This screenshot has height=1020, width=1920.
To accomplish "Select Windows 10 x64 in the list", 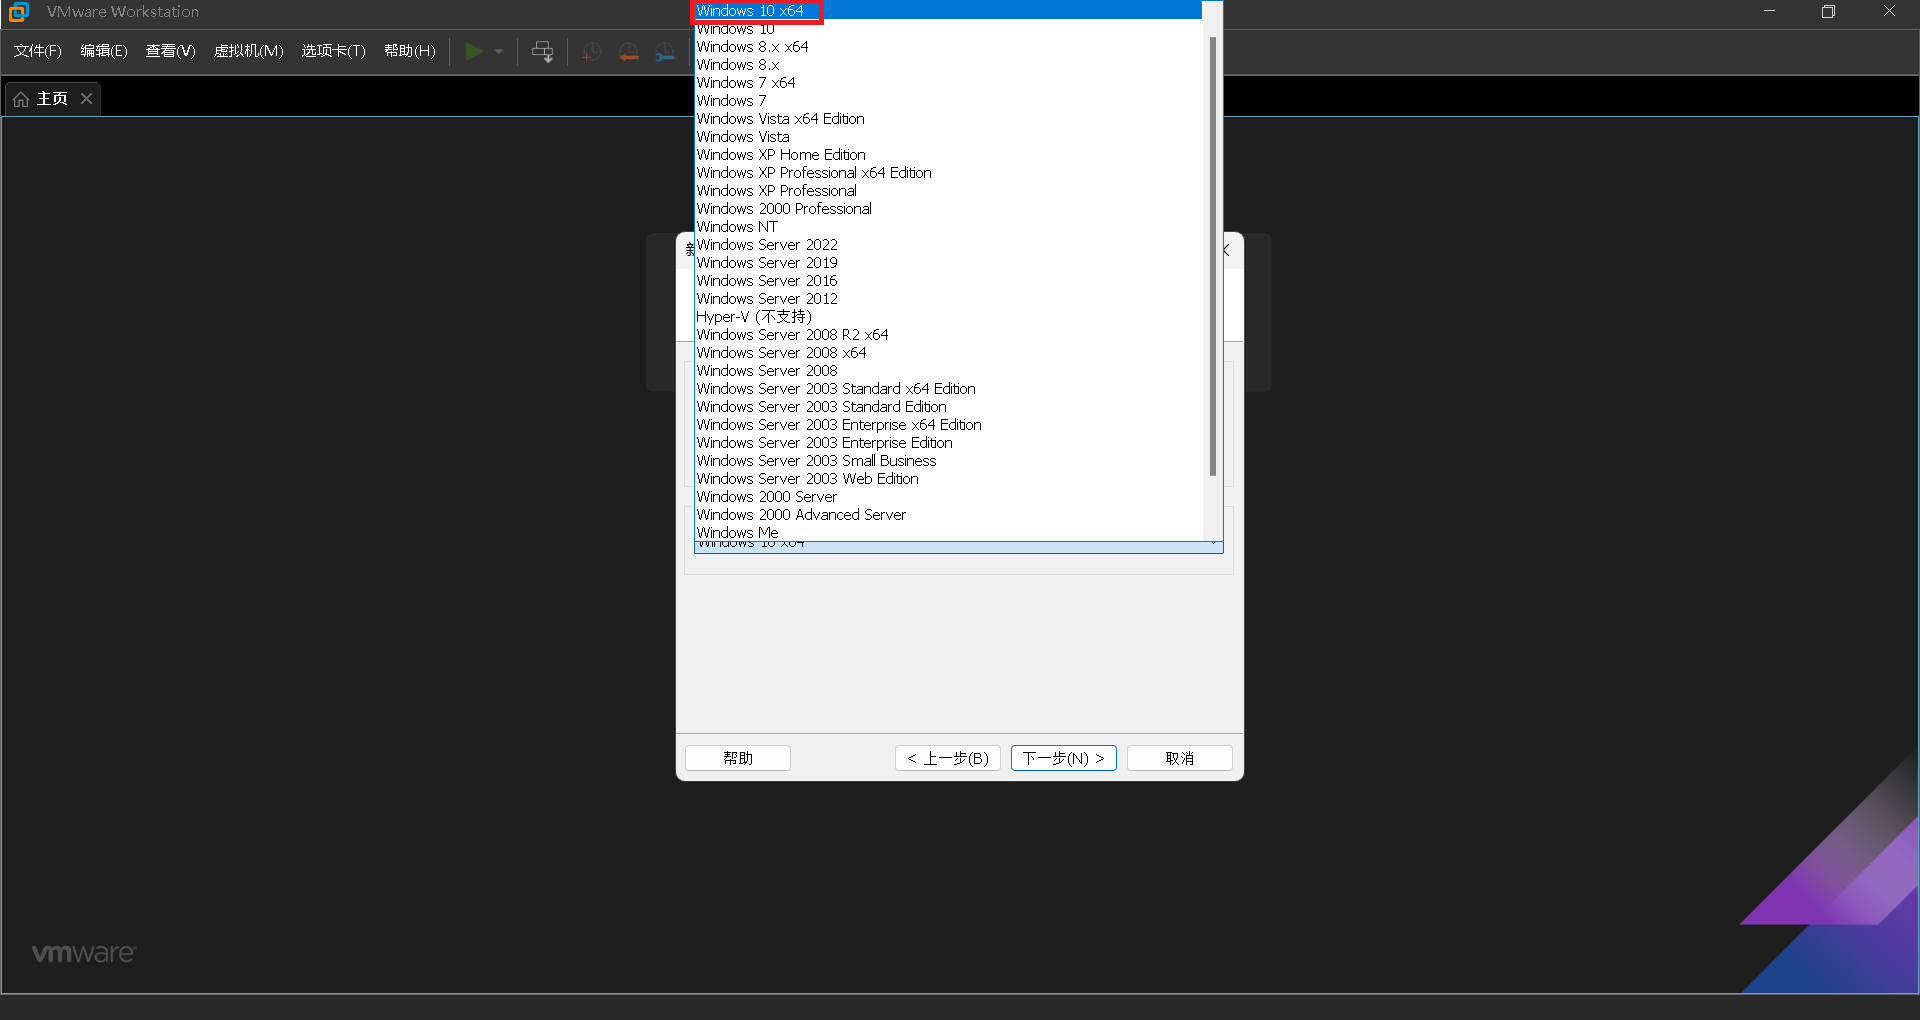I will [x=948, y=10].
